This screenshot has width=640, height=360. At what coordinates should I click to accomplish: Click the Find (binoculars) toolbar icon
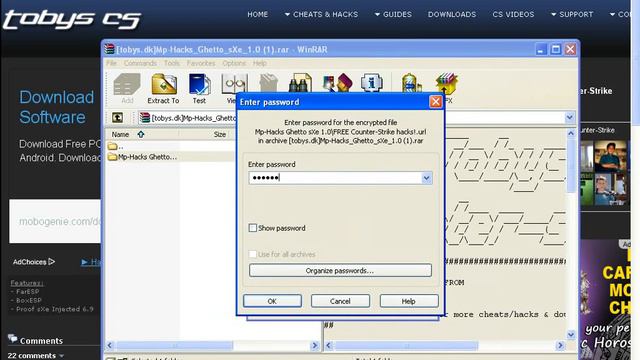pos(300,83)
